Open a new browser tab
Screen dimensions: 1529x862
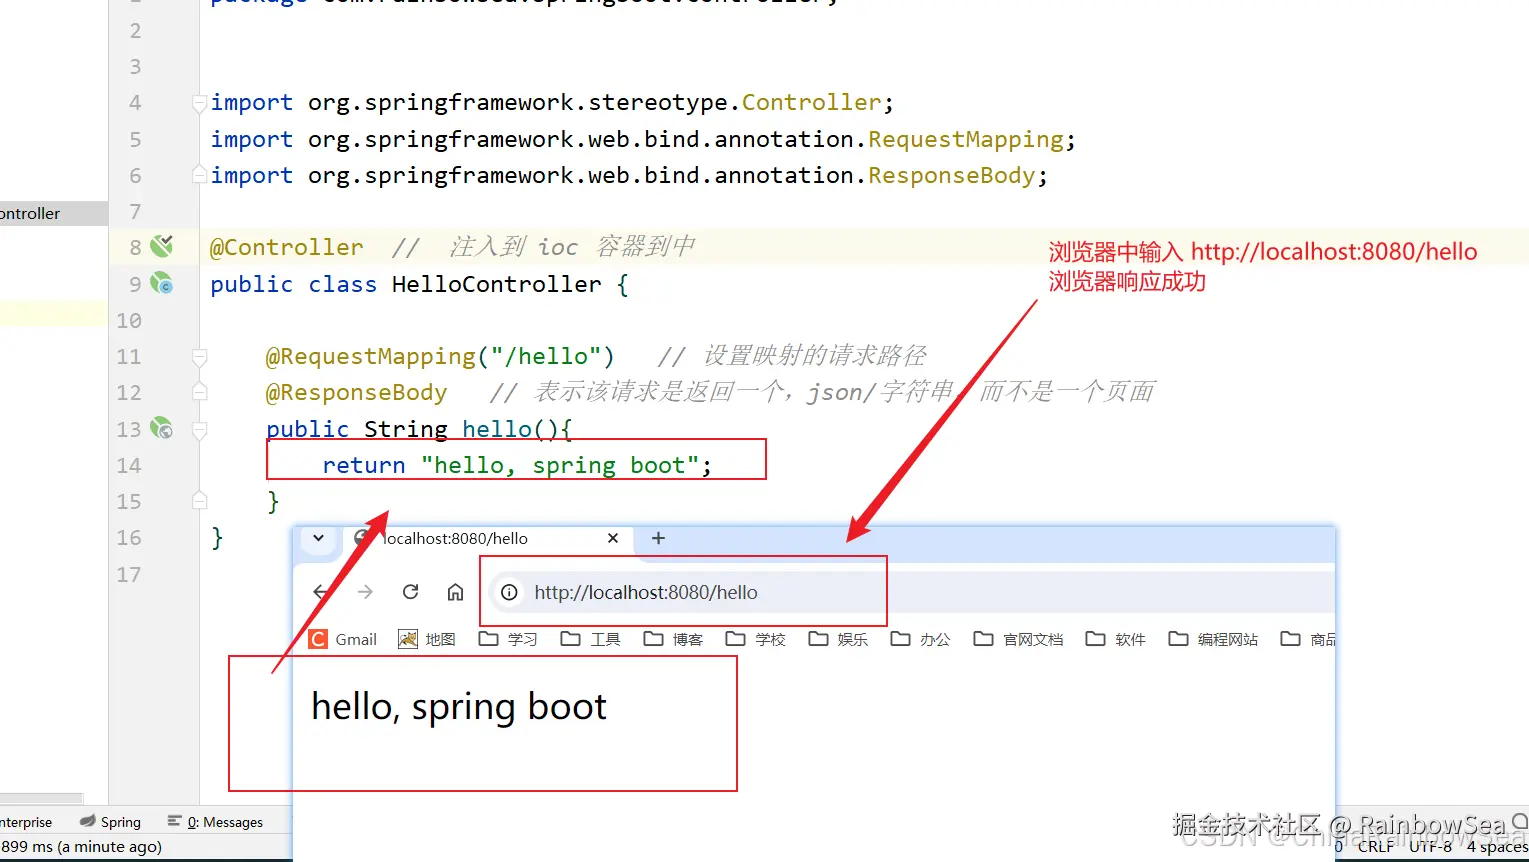coord(658,538)
